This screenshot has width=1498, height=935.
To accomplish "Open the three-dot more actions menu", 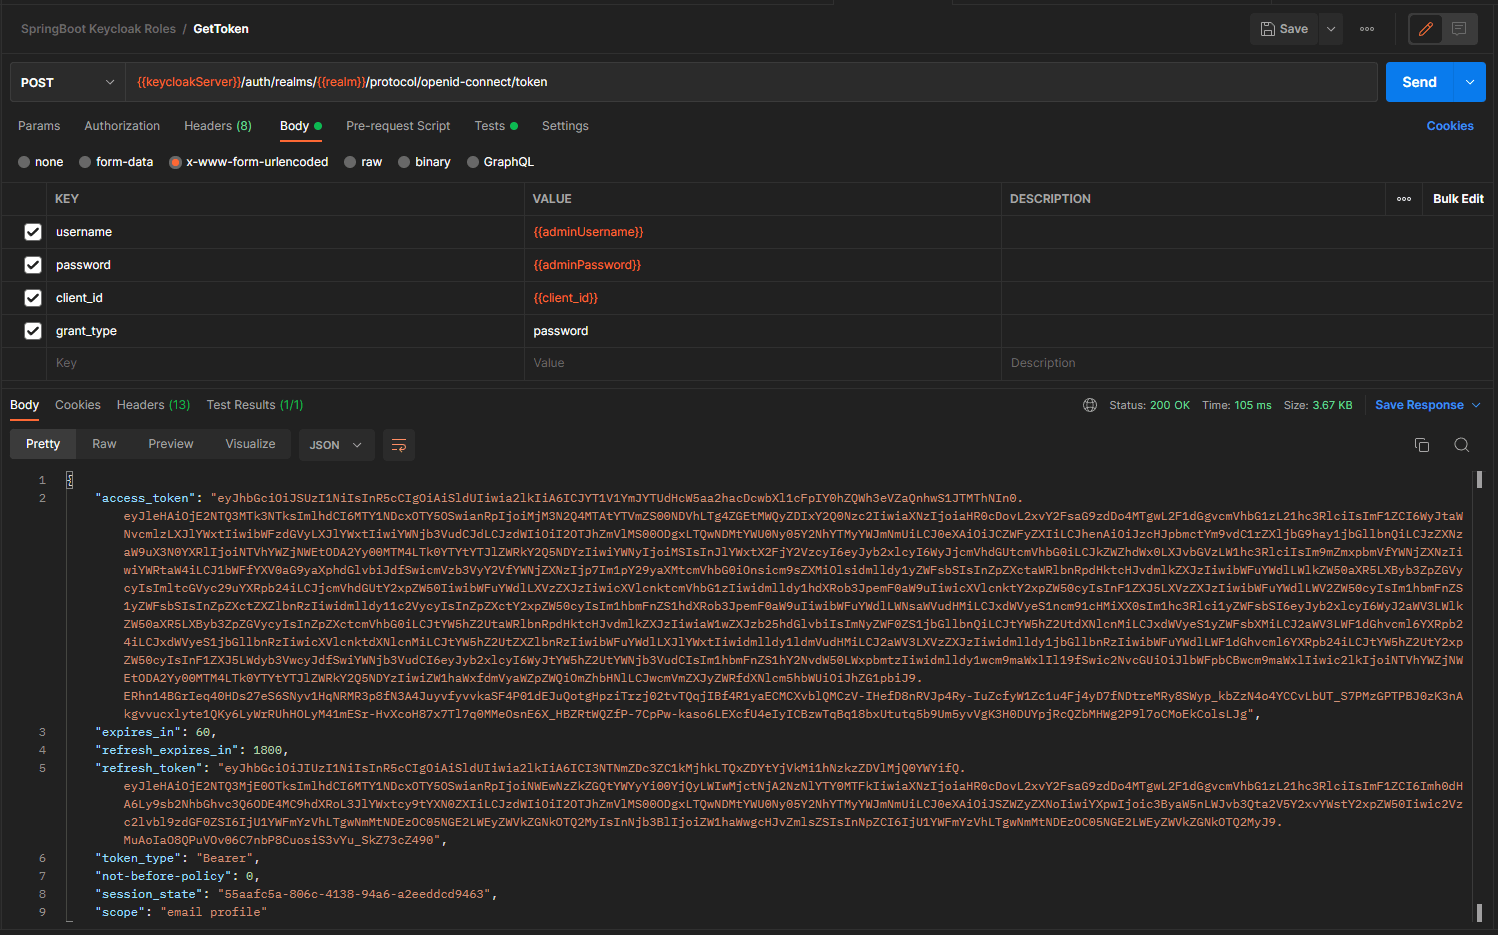I will click(x=1367, y=29).
